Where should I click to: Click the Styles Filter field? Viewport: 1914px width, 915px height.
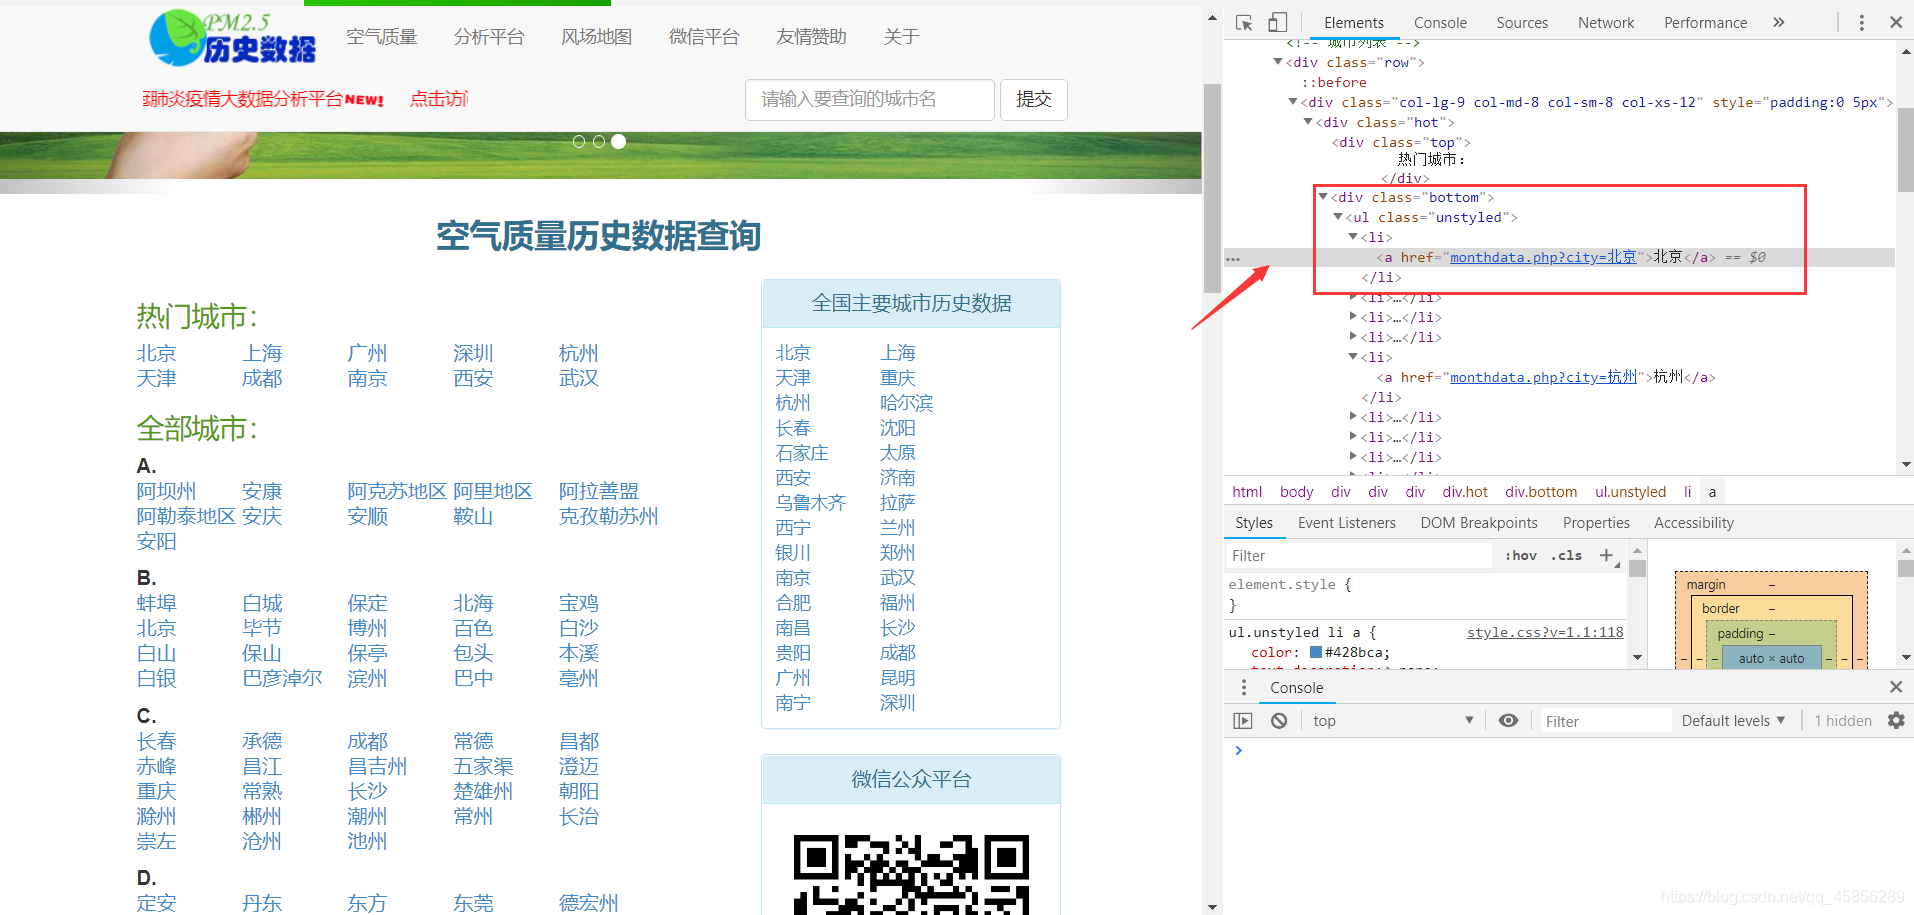point(1360,555)
